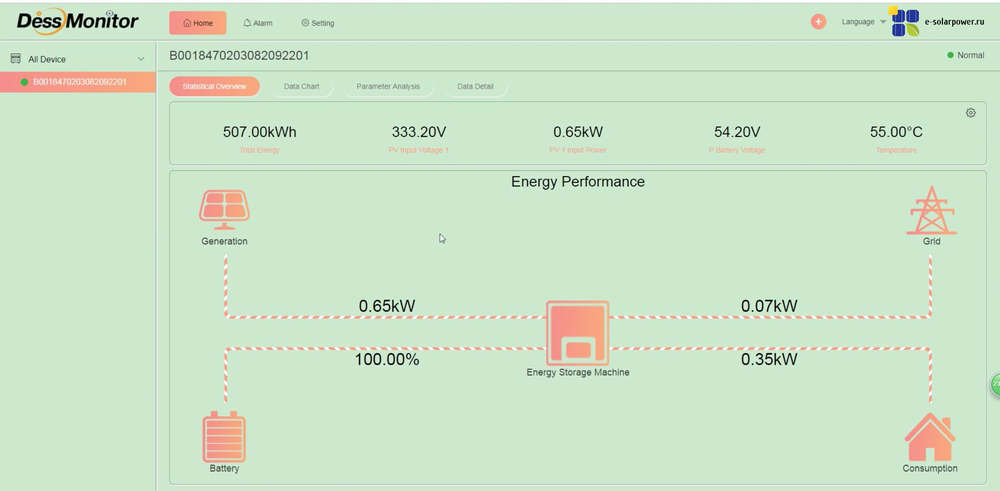Open statistics settings gear icon
Image resolution: width=1000 pixels, height=491 pixels.
(x=970, y=113)
